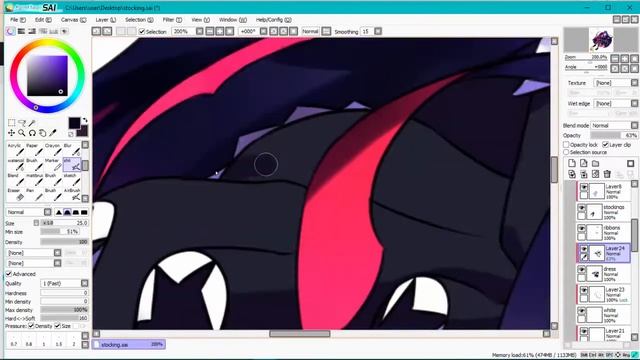
Task: Adjust the brush Size slider
Action: click(x=64, y=223)
